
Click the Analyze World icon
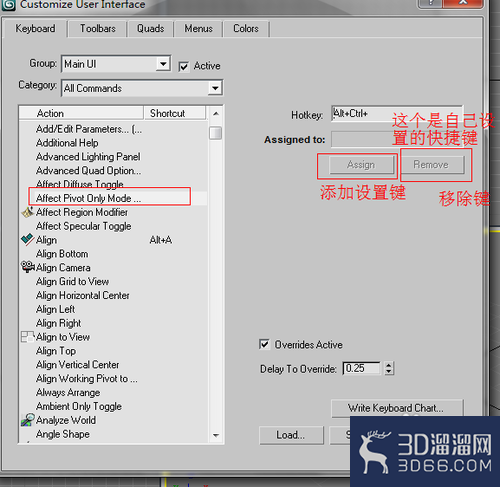pos(27,420)
